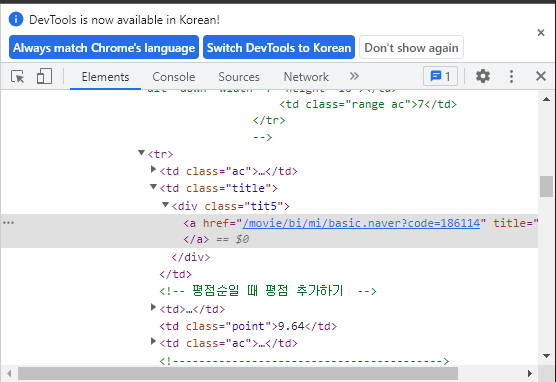Open the DevTools settings gear
Screen dimensions: 556x382
point(483,76)
